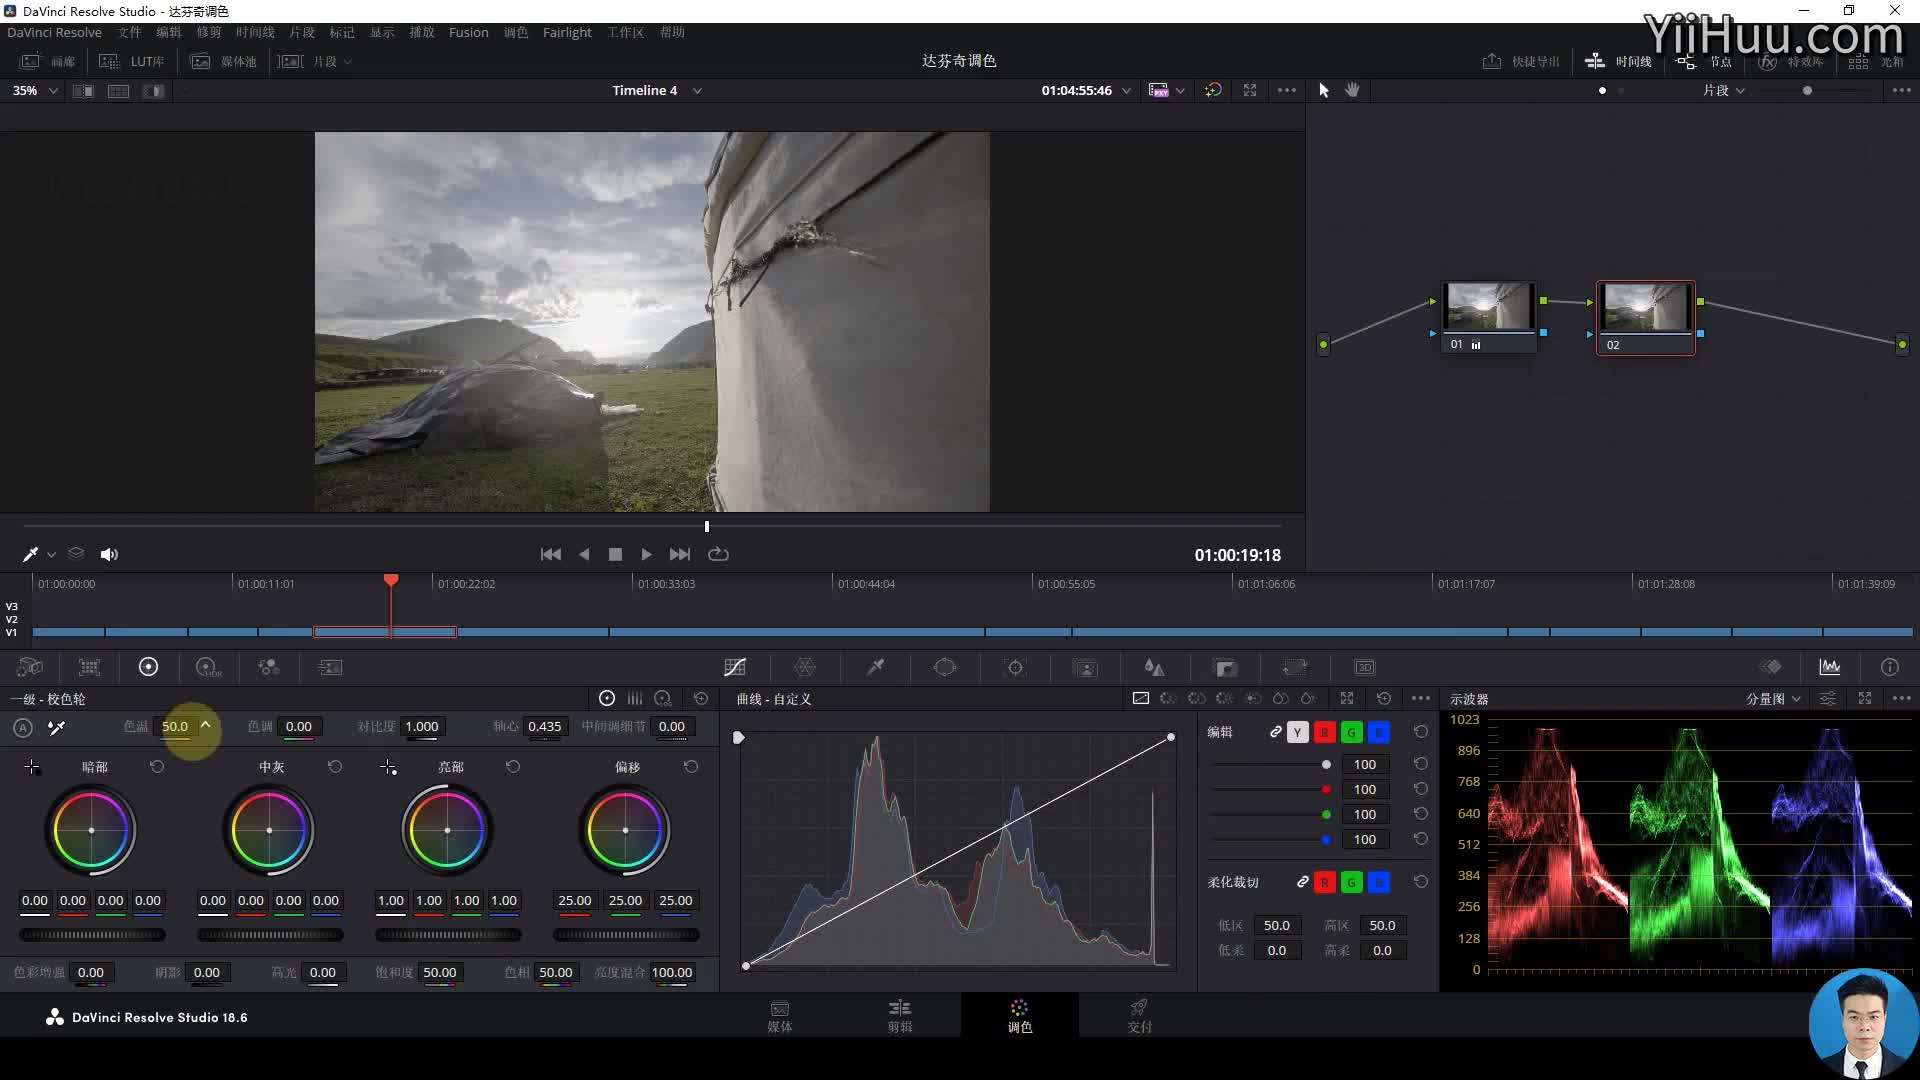Open the Tracker palette icon
Image resolution: width=1920 pixels, height=1080 pixels.
coord(1015,667)
